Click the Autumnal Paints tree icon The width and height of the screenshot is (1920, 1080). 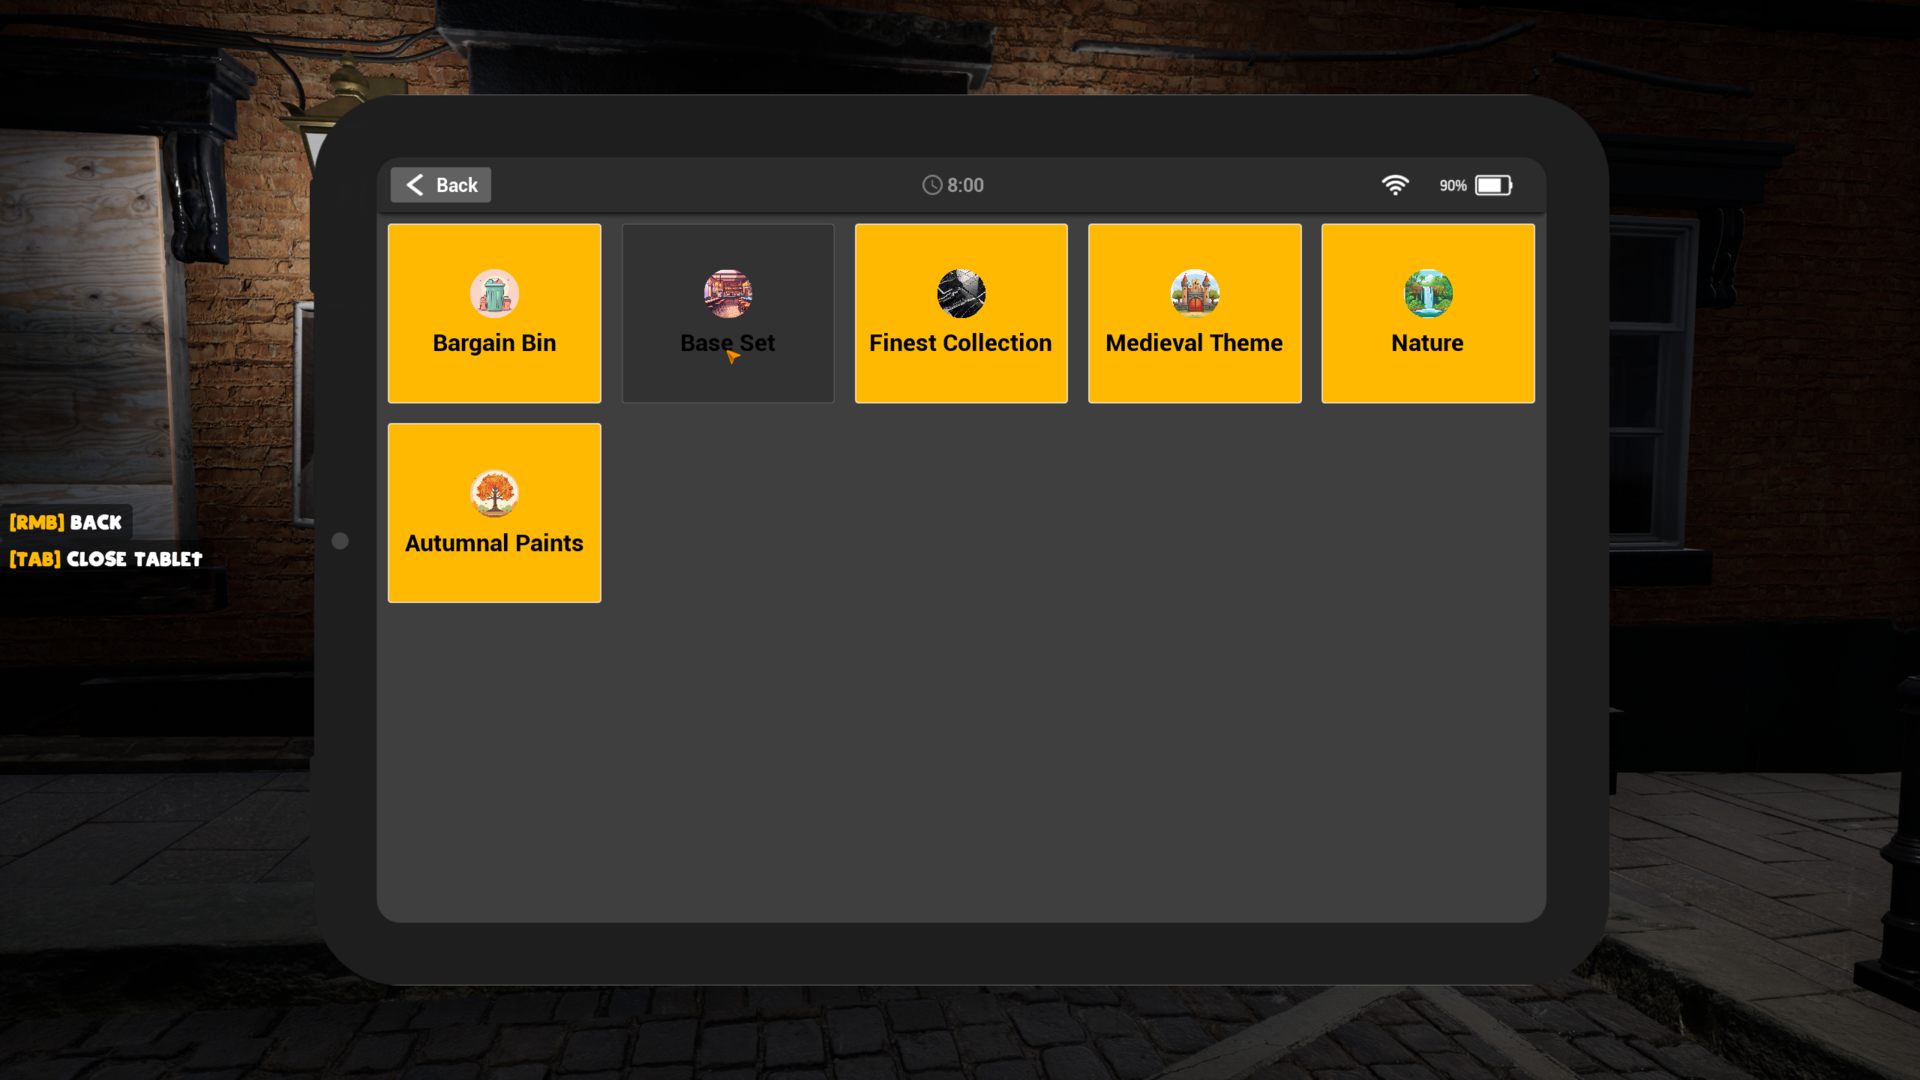[494, 493]
